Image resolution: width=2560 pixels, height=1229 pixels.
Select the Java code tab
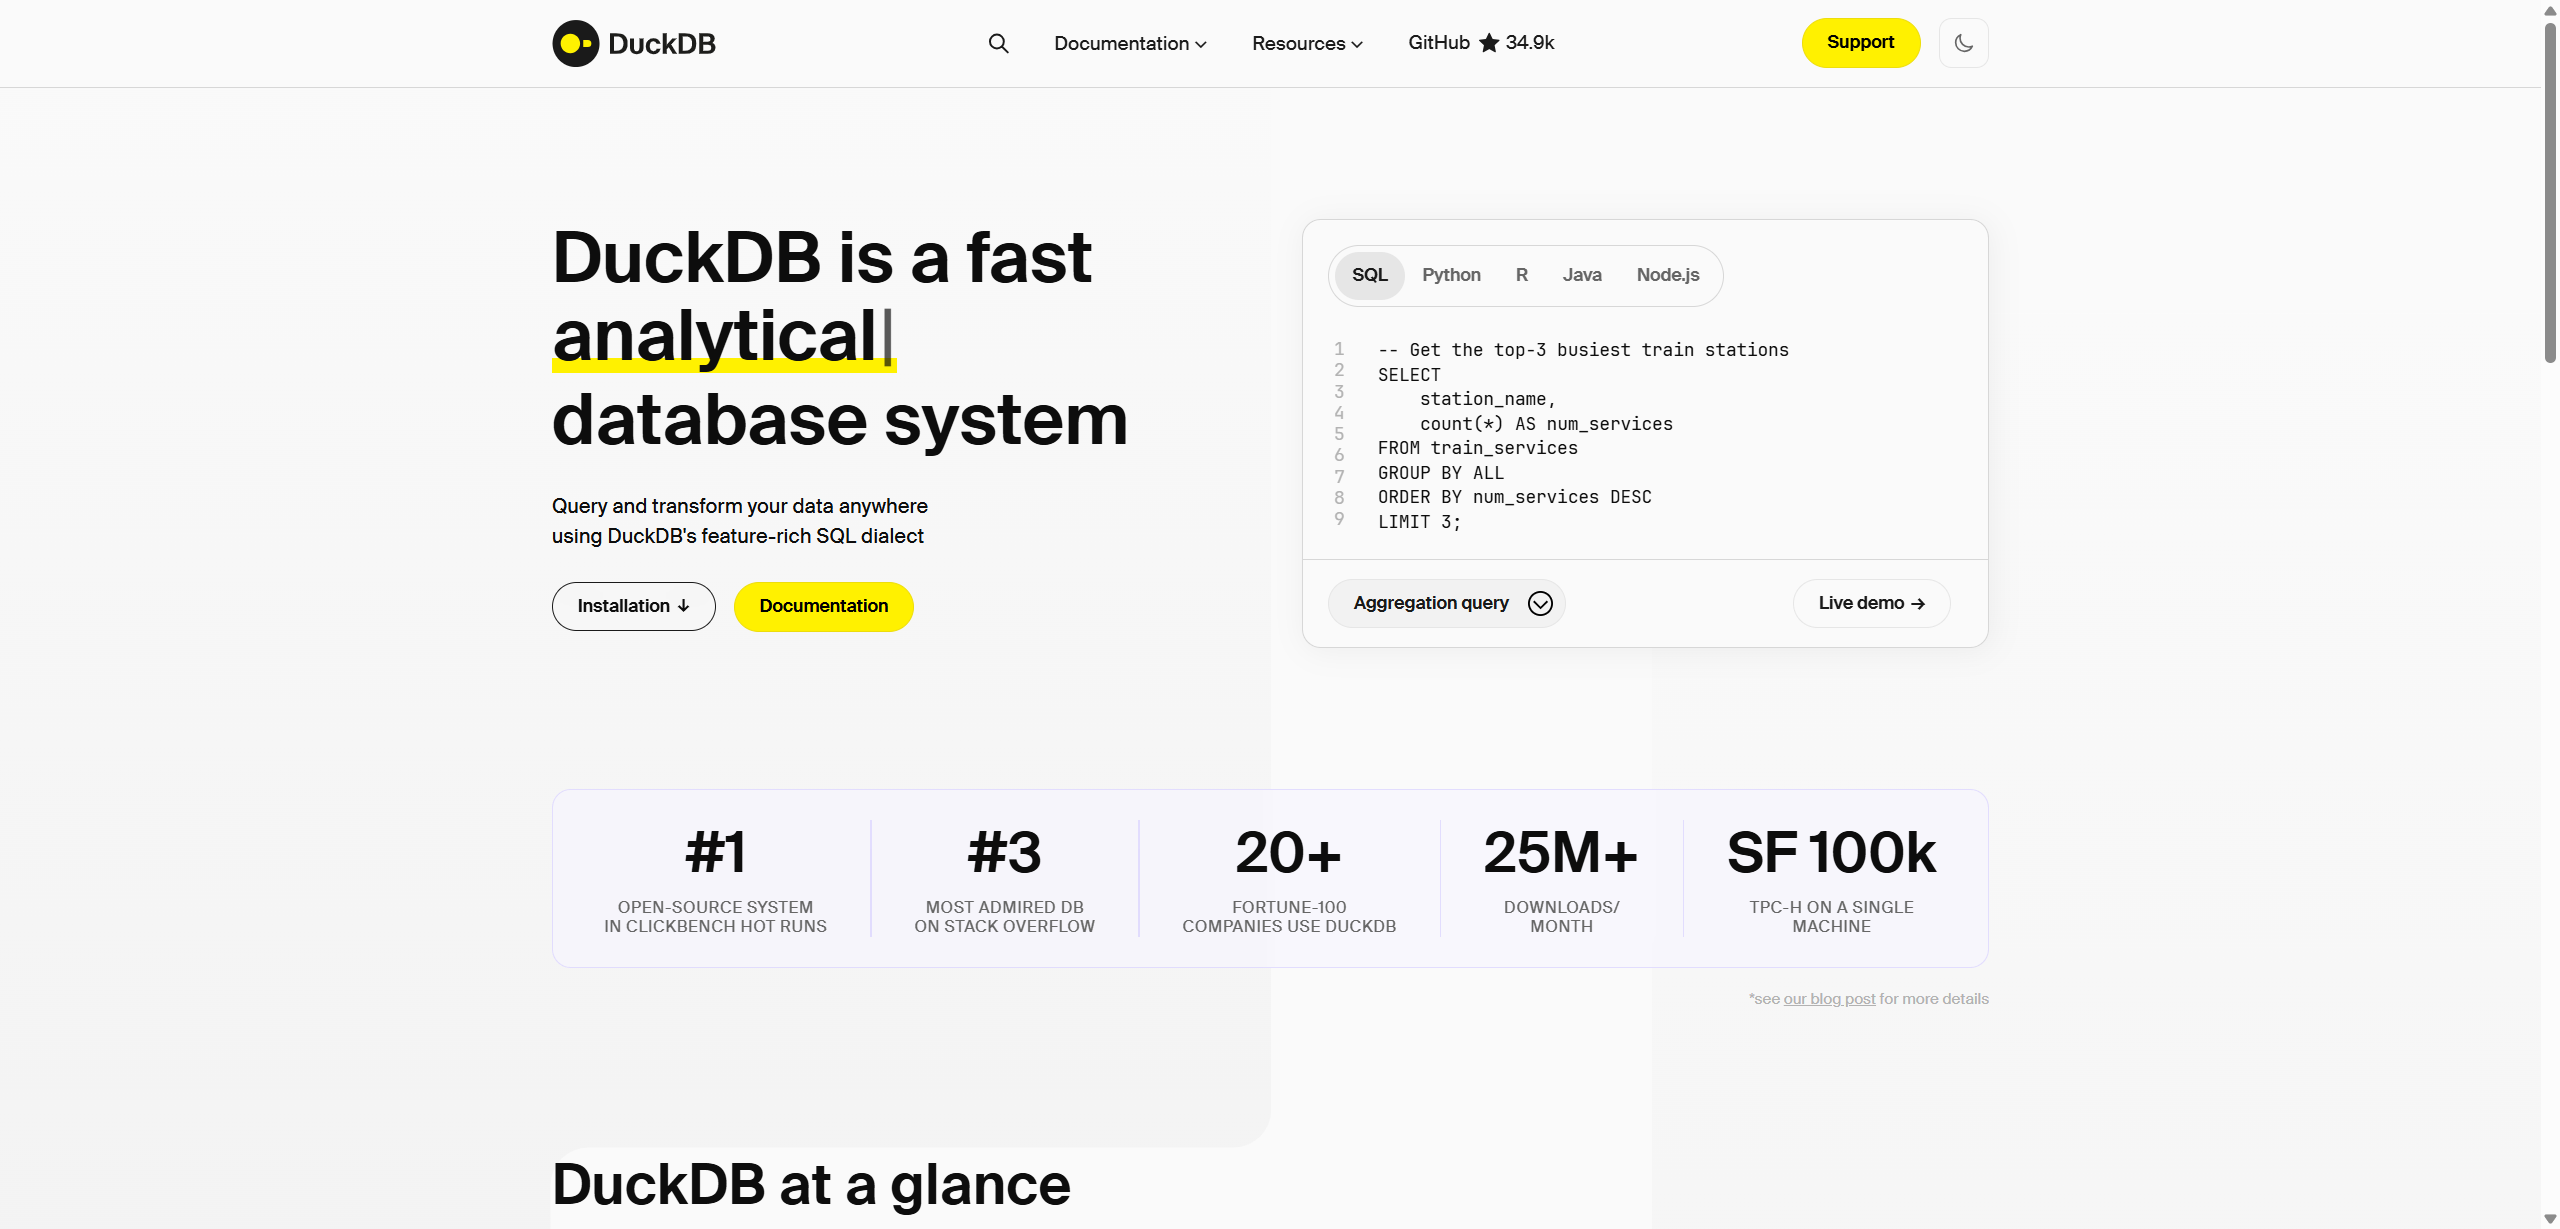pos(1582,275)
